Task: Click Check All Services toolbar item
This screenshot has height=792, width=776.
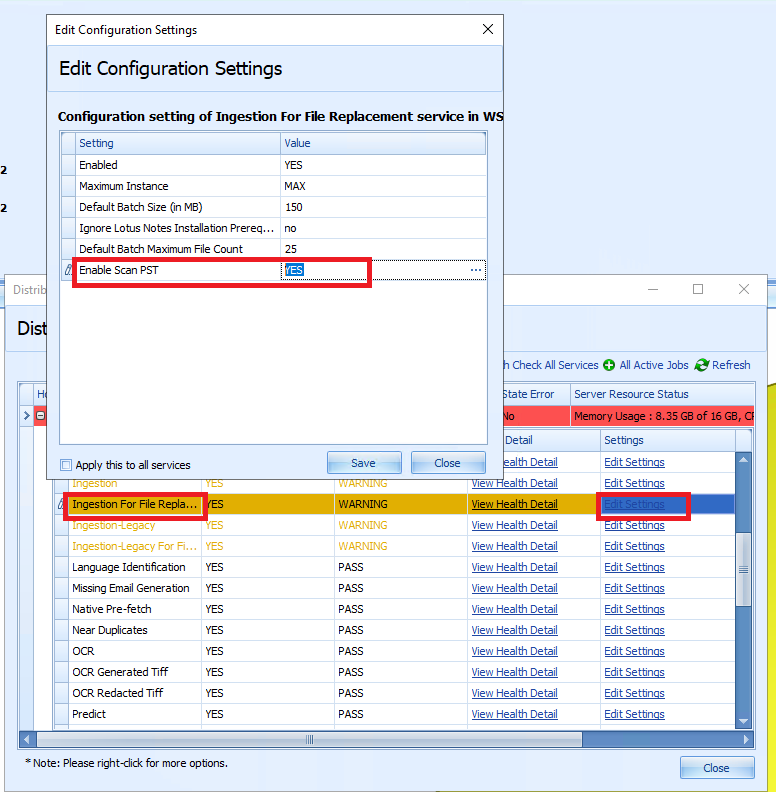Action: 552,365
